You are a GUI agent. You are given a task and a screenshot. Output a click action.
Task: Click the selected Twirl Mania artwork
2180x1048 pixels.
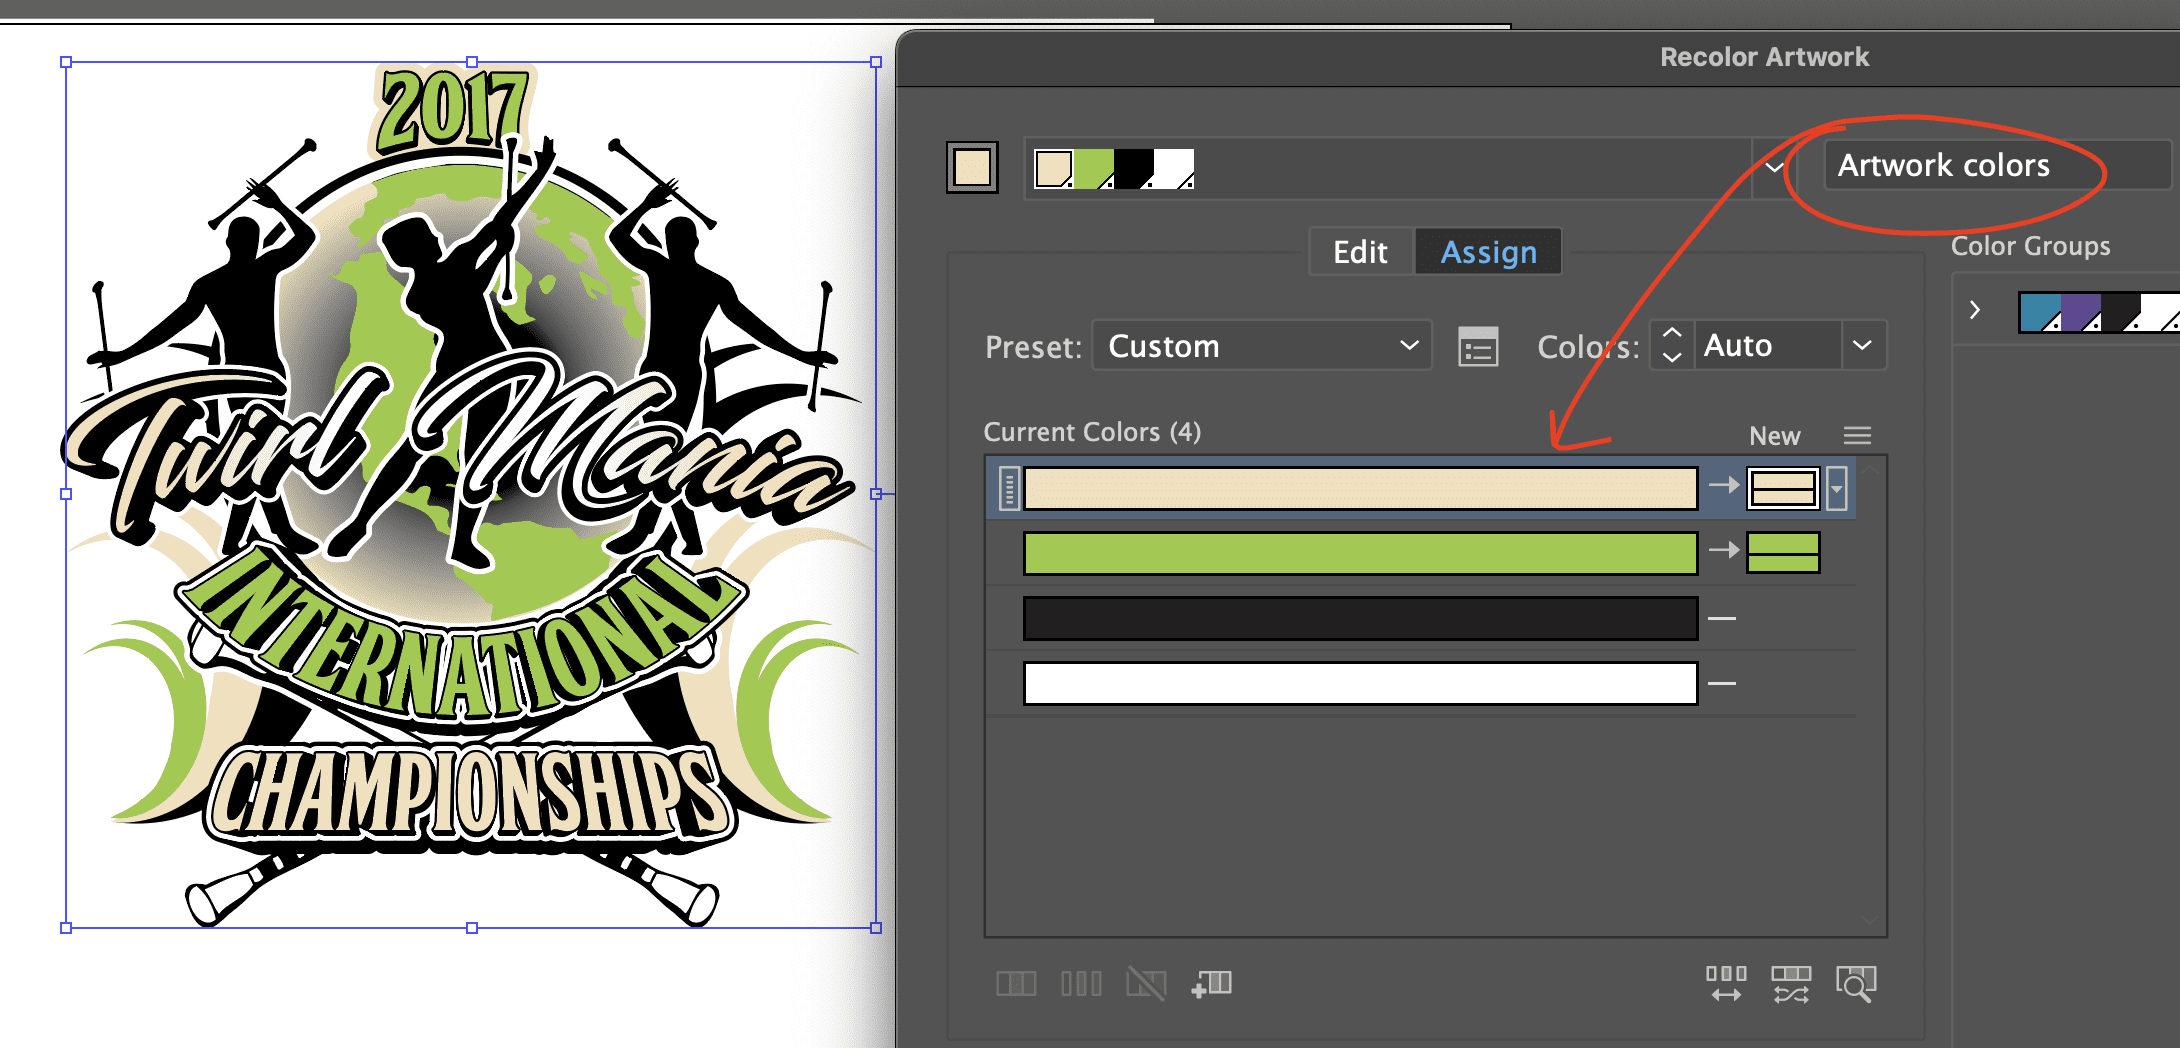click(470, 495)
